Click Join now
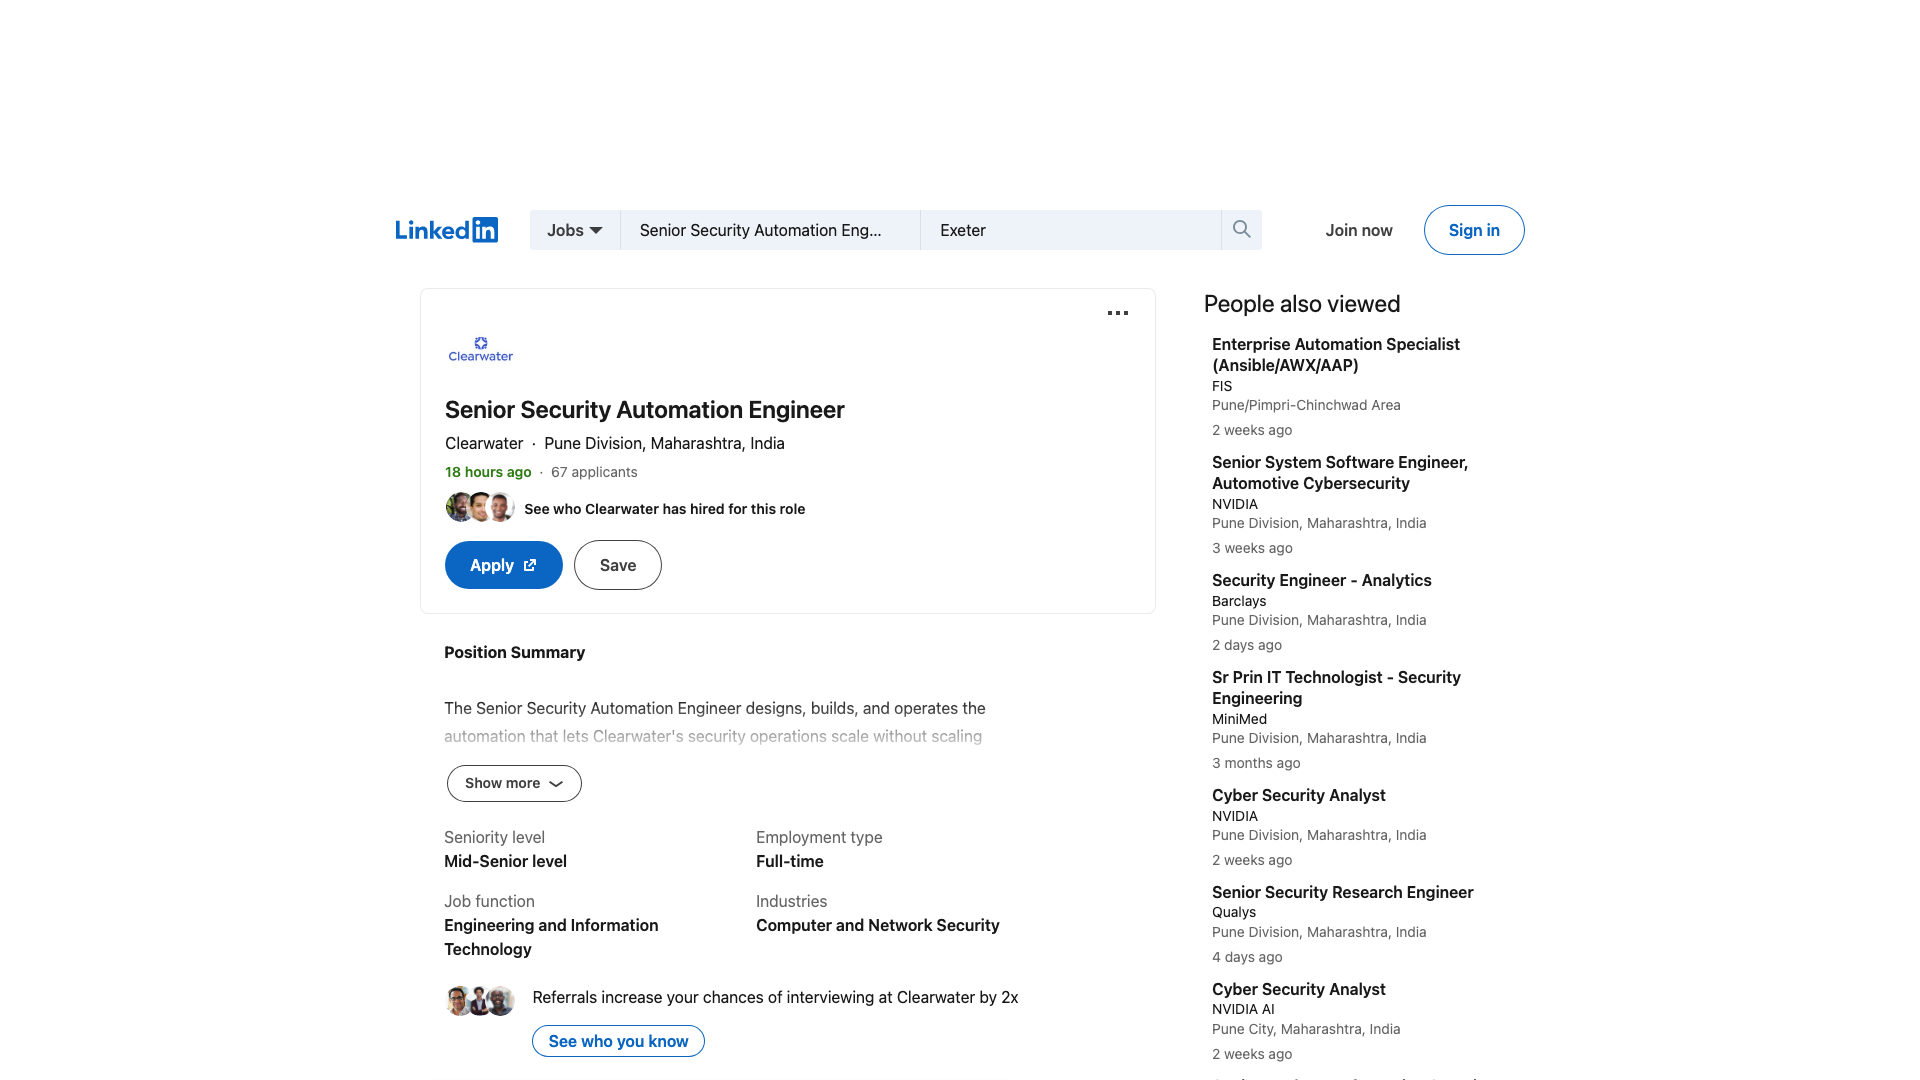1920x1080 pixels. [x=1359, y=230]
